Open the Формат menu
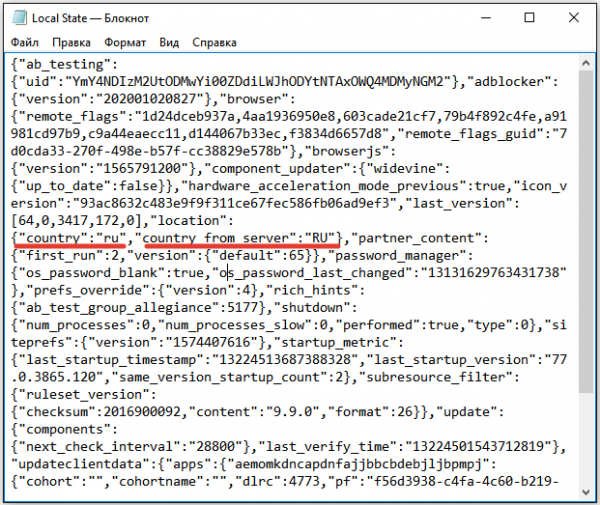 click(125, 42)
